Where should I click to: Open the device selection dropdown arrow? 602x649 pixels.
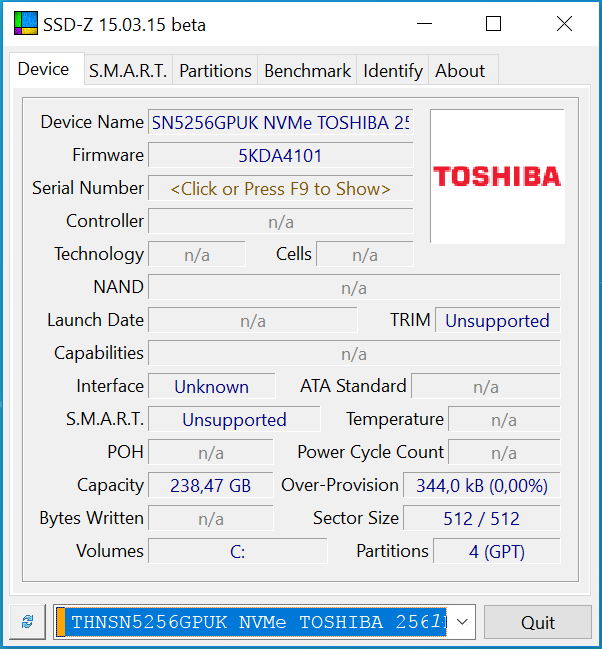coord(462,621)
